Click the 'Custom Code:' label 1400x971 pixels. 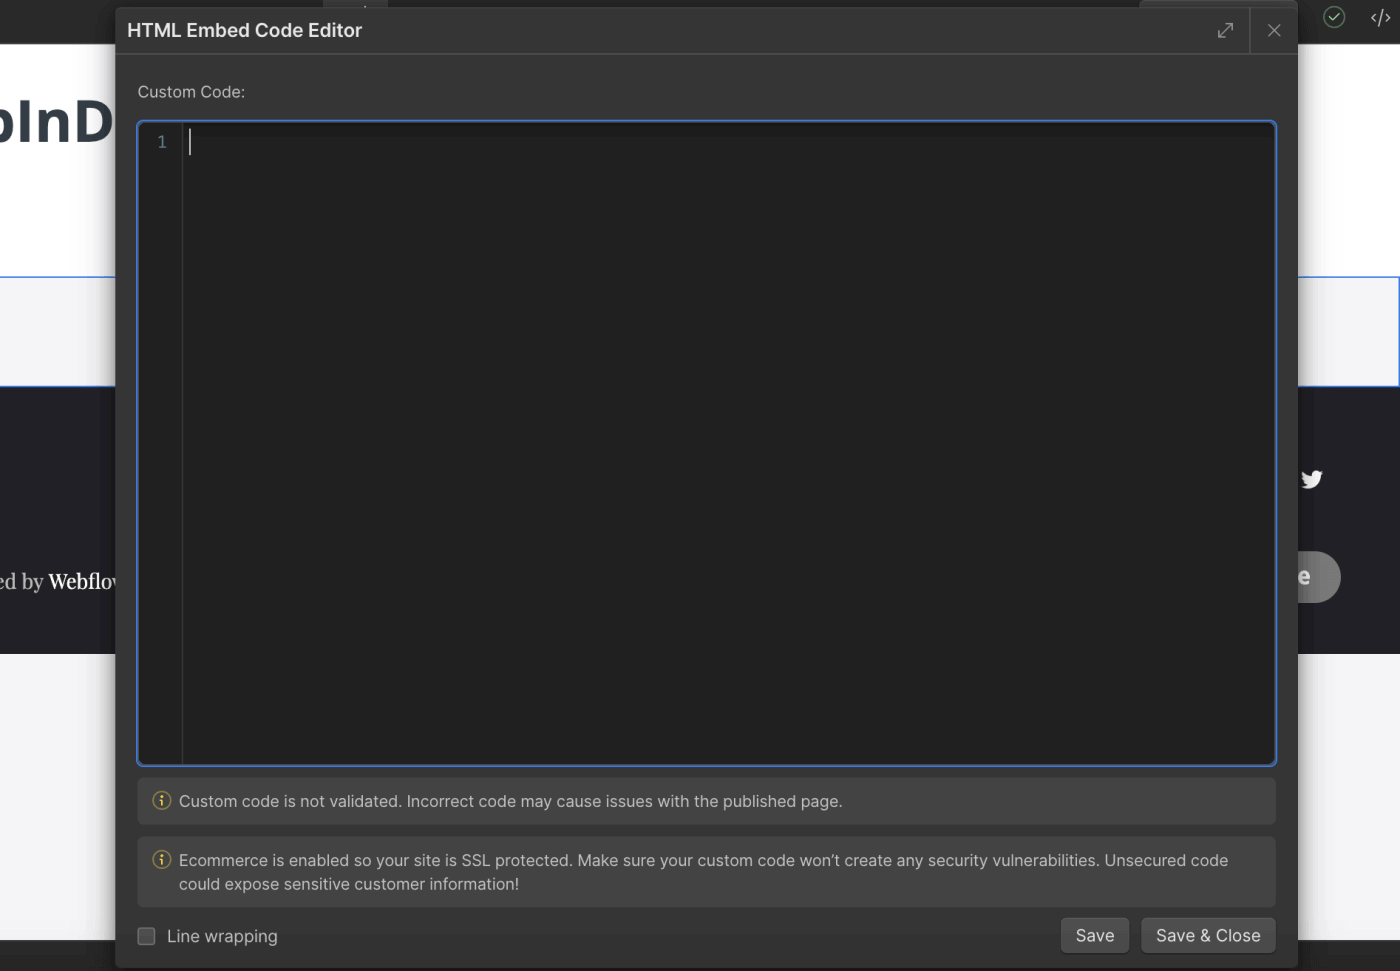191,92
